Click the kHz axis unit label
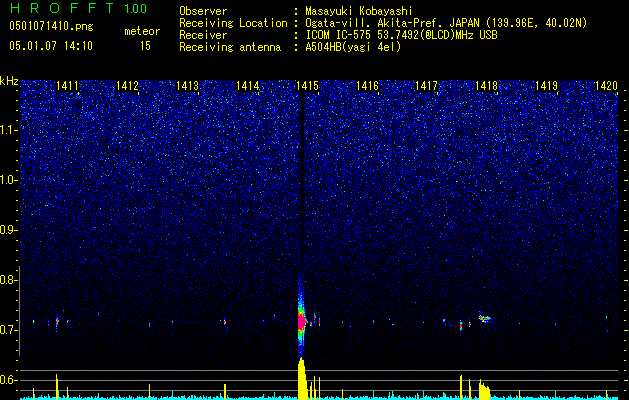 [9, 81]
